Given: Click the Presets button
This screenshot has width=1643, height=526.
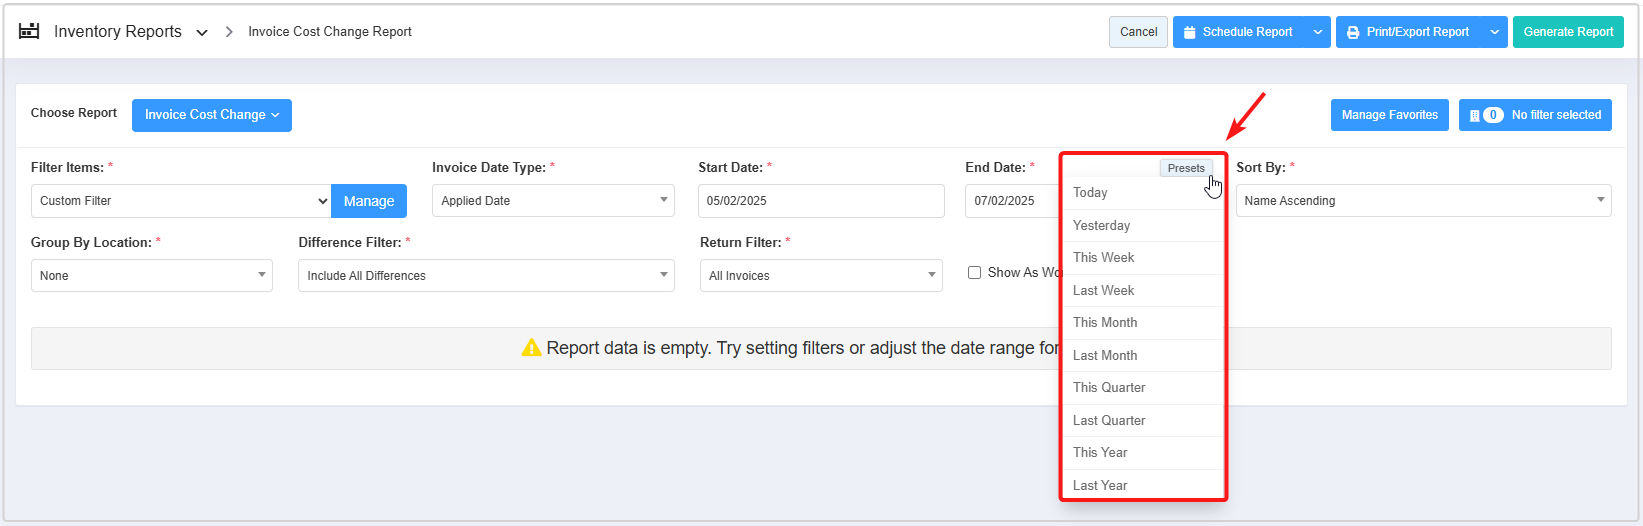Looking at the screenshot, I should click(1186, 168).
